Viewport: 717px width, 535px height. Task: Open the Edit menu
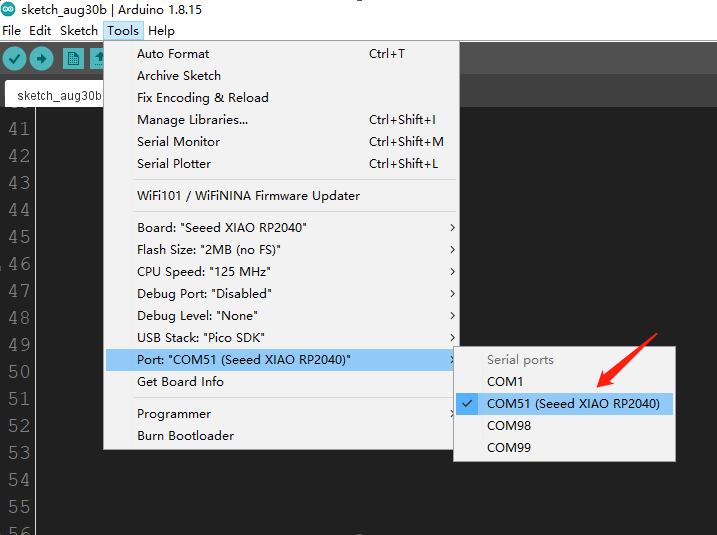pos(40,31)
